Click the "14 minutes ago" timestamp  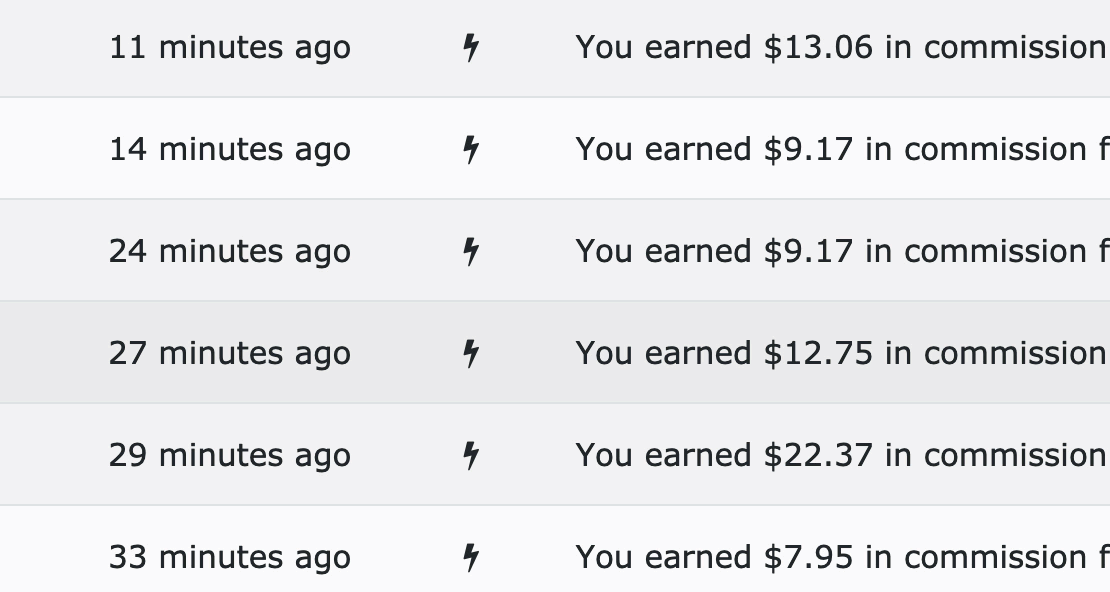coord(230,150)
